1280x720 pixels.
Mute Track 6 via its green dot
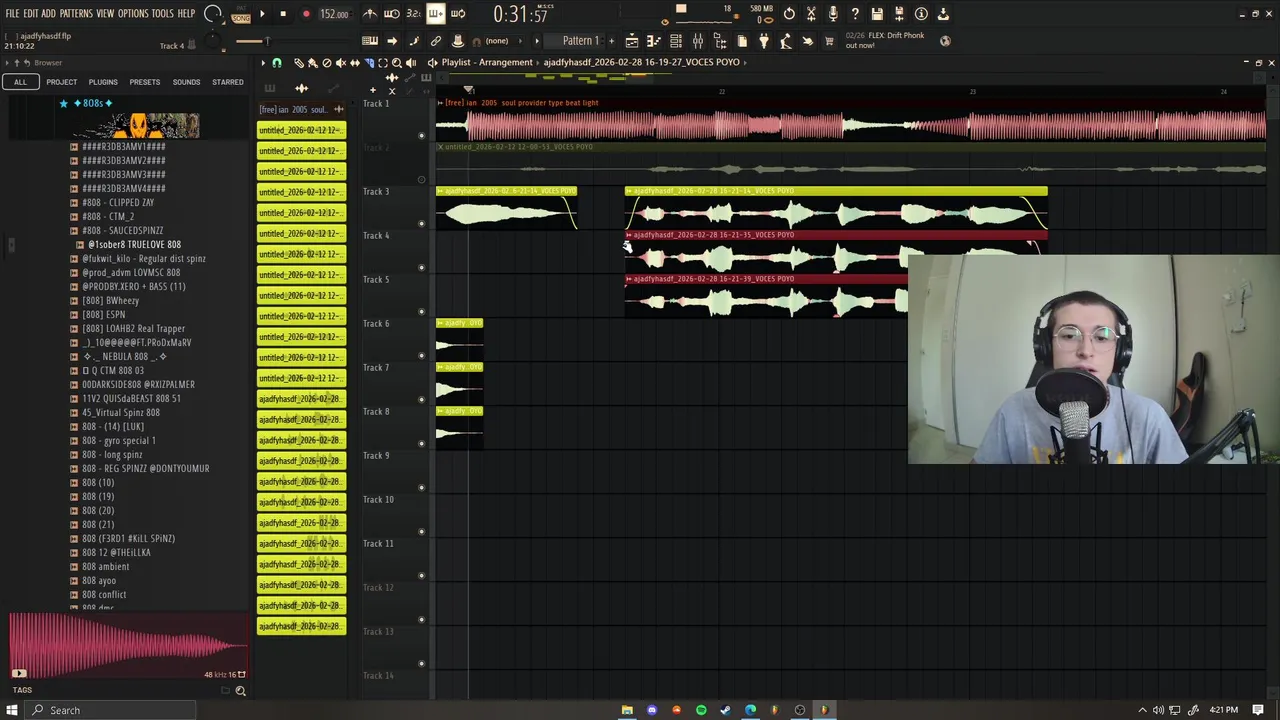421,356
